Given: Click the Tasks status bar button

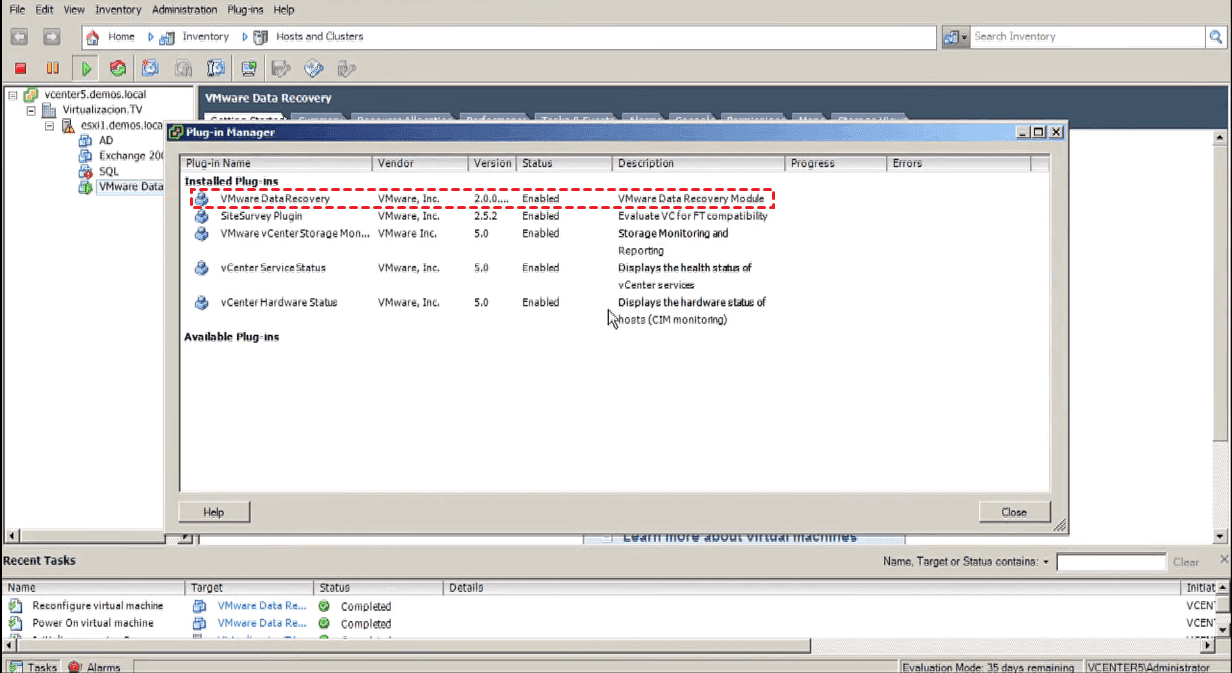Looking at the screenshot, I should (x=34, y=666).
